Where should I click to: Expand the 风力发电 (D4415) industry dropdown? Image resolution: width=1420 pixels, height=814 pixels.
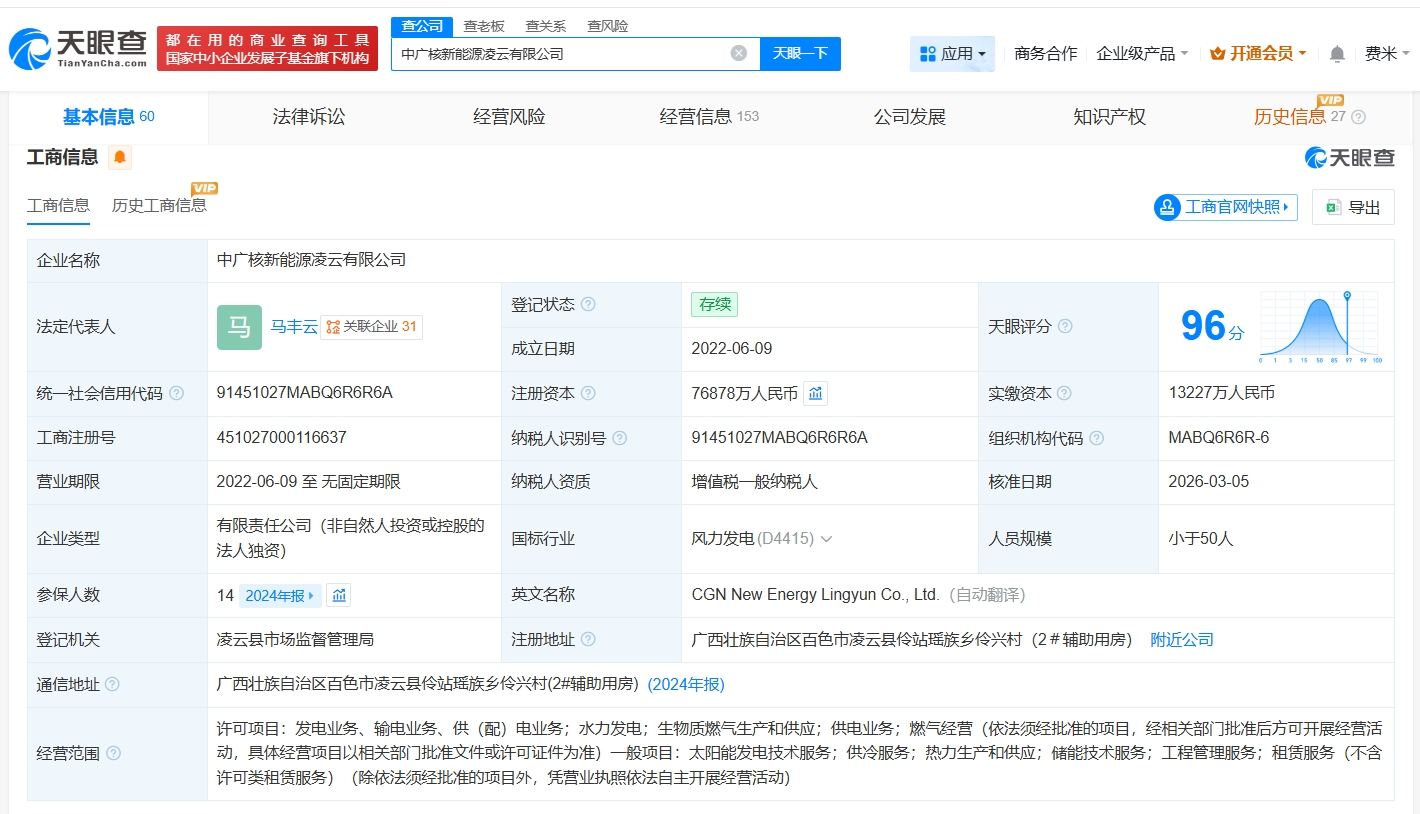click(826, 538)
